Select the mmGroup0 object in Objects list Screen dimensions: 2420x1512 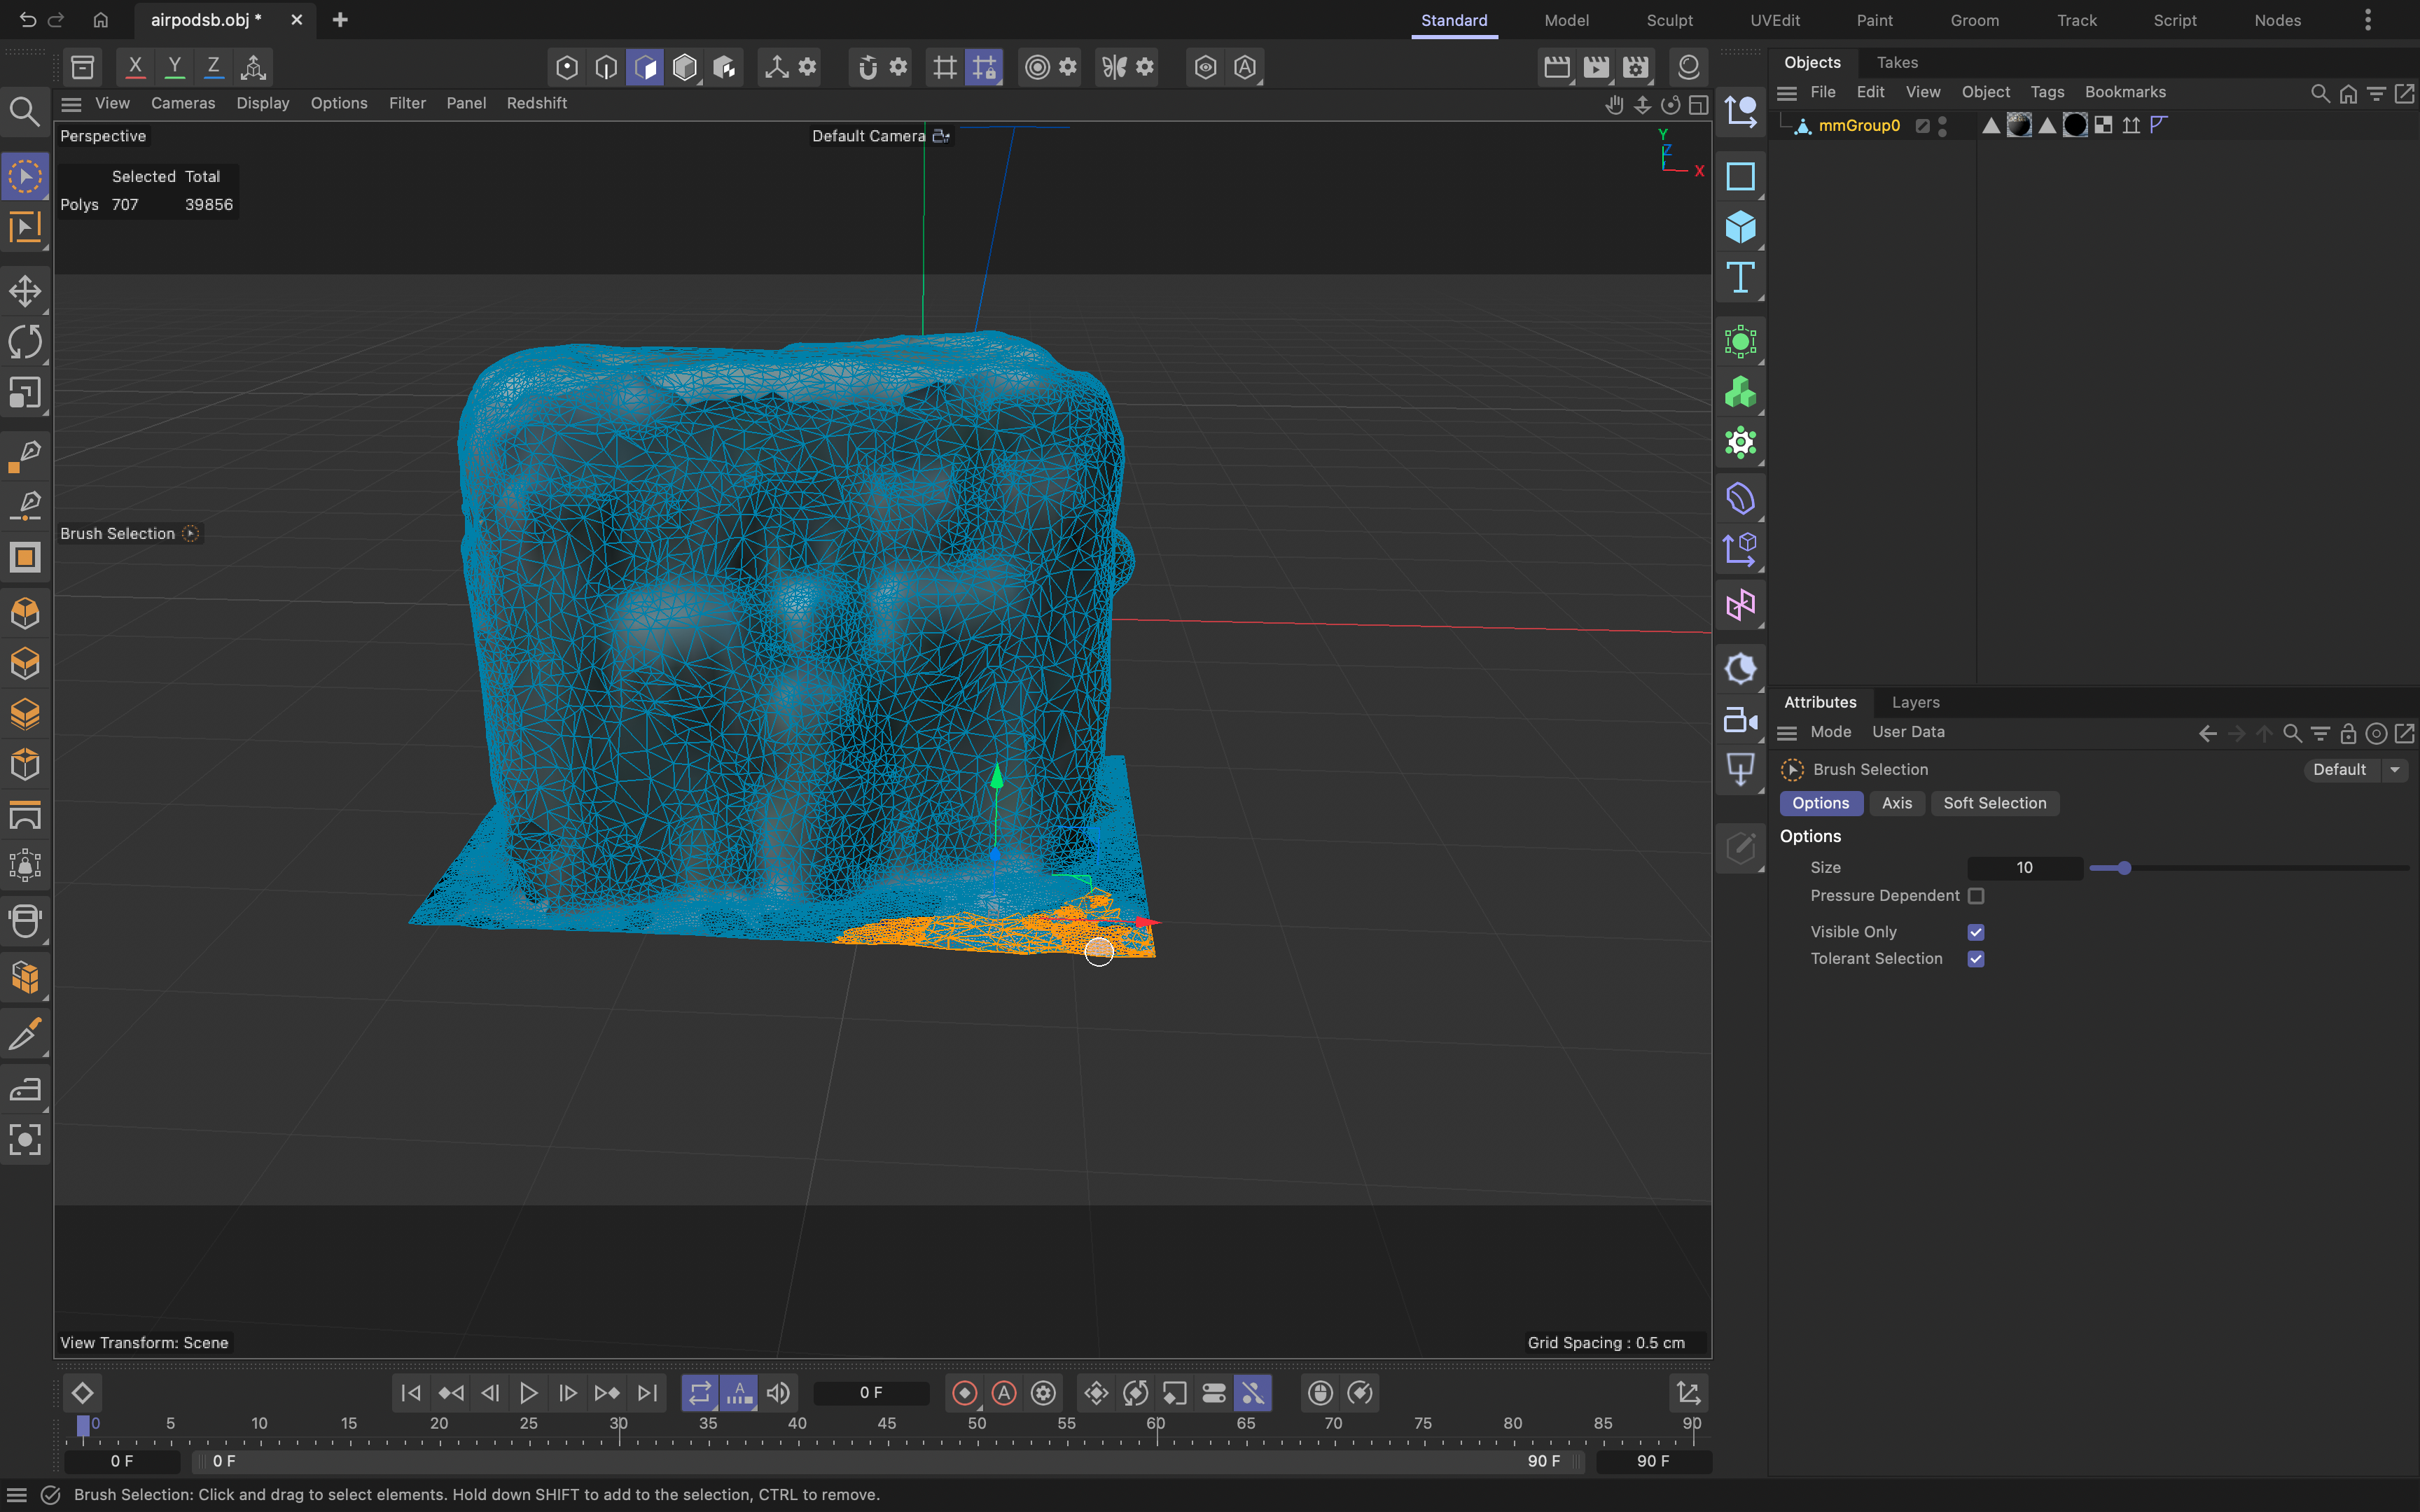[x=1858, y=125]
